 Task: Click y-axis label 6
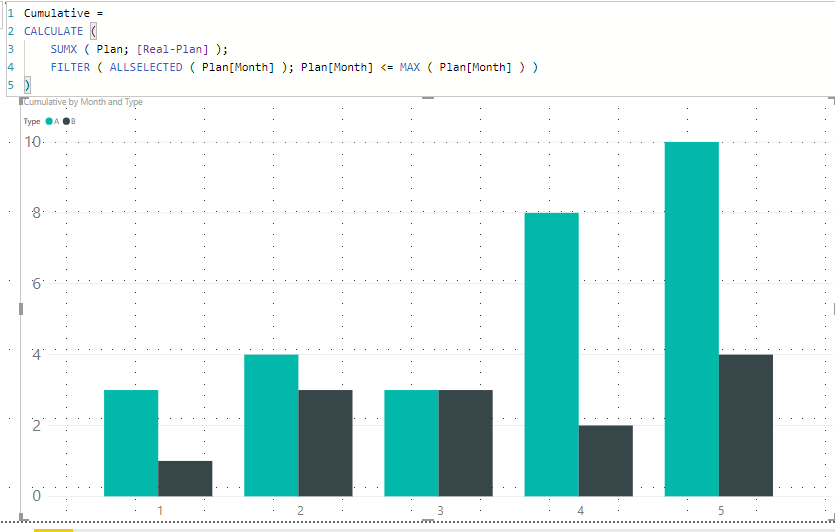tap(36, 284)
